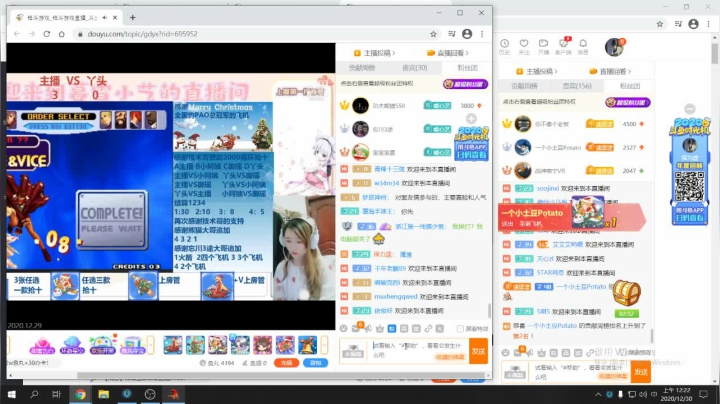Open the horizontal scrollbar in front window
The image size is (720, 404).
280,375
